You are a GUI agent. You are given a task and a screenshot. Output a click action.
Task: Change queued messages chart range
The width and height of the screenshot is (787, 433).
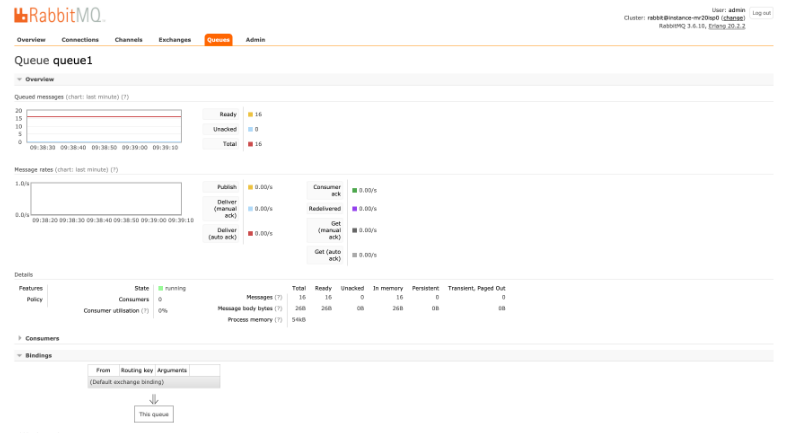point(93,97)
